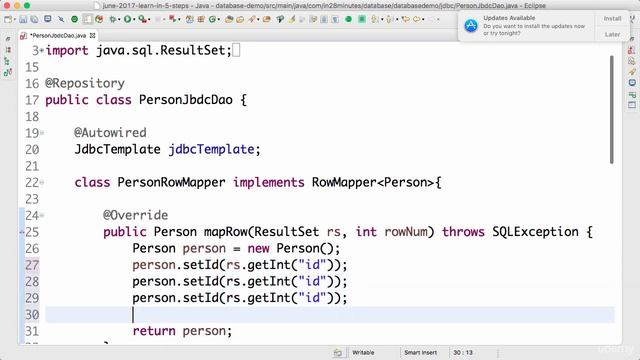
Task: Click the 'Updates Available' notification title
Action: (x=509, y=18)
